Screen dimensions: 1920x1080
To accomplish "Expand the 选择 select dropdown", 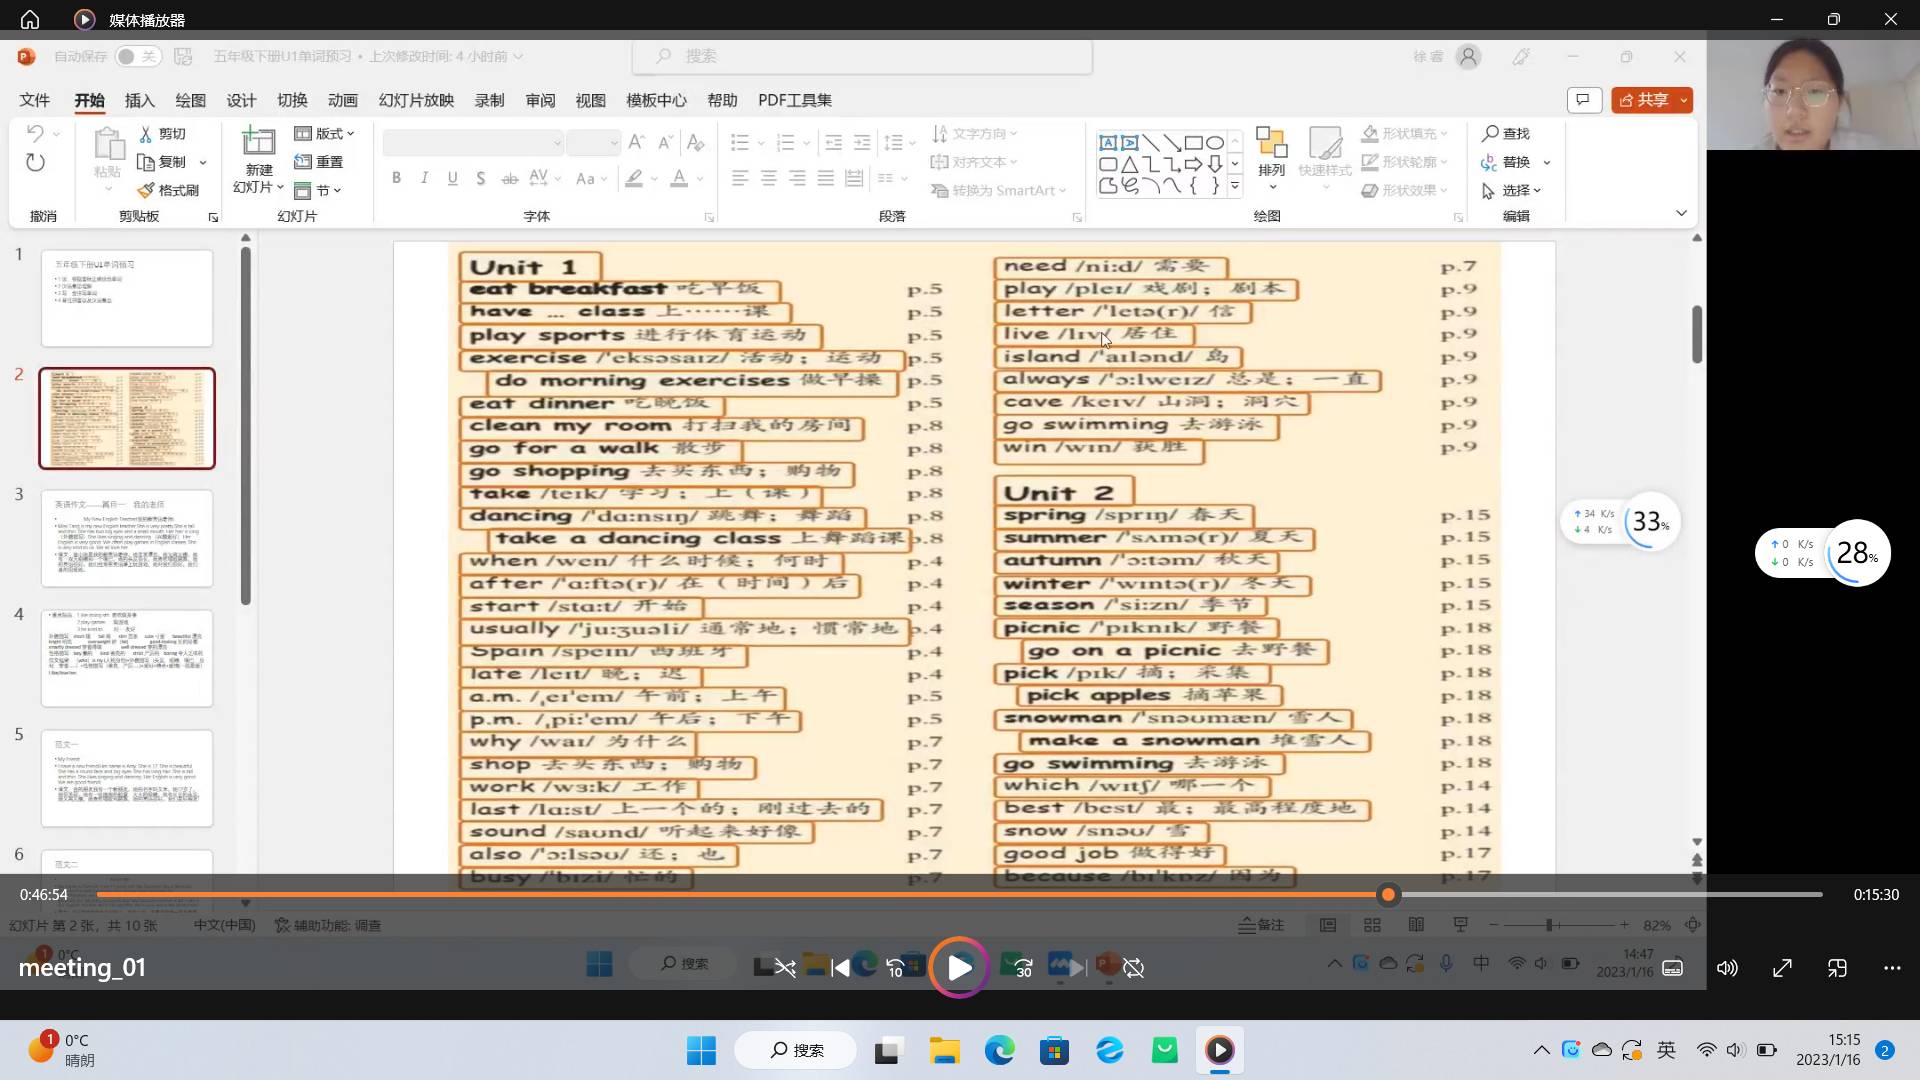I will [1537, 190].
